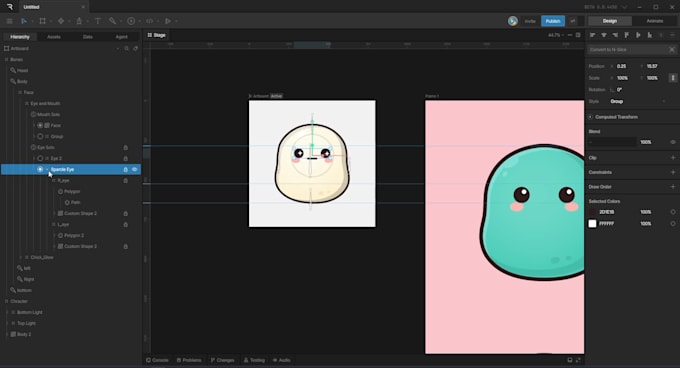This screenshot has height=368, width=680.
Task: Open the Rive logo home menu
Action: (x=10, y=7)
